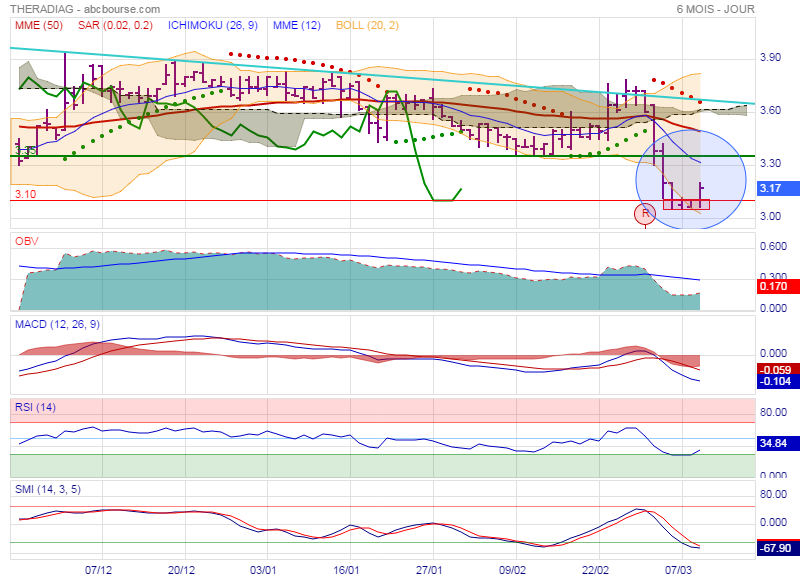Click the 0.600 OBV axis value
The image size is (800, 580).
click(x=773, y=246)
